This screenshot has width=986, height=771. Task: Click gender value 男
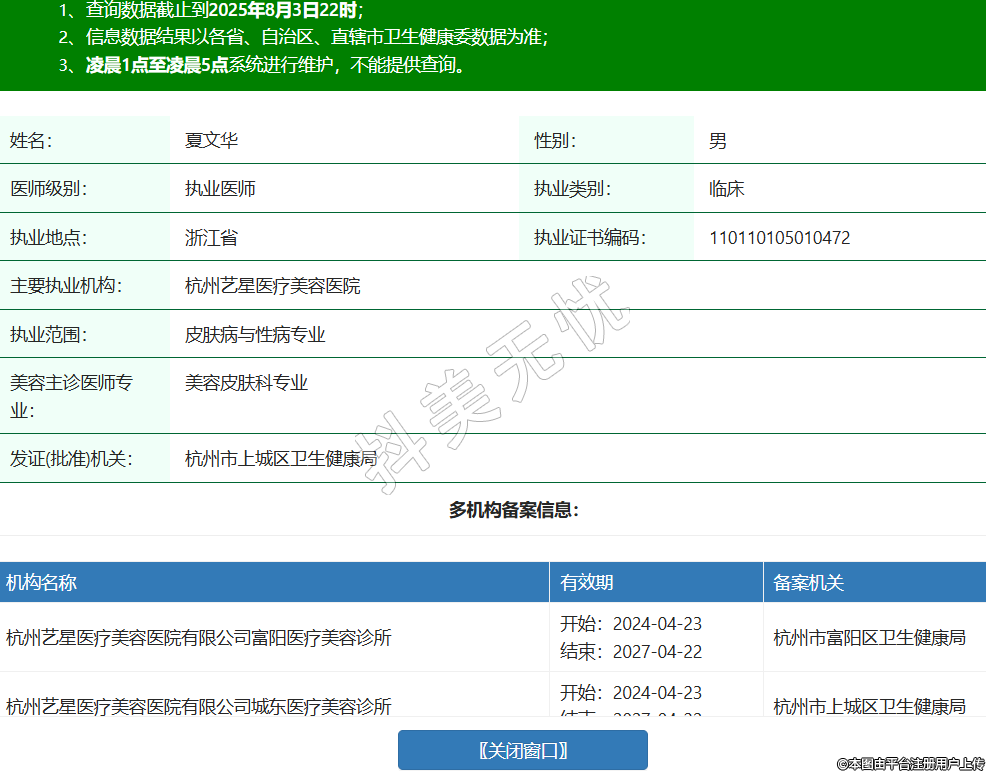(718, 141)
